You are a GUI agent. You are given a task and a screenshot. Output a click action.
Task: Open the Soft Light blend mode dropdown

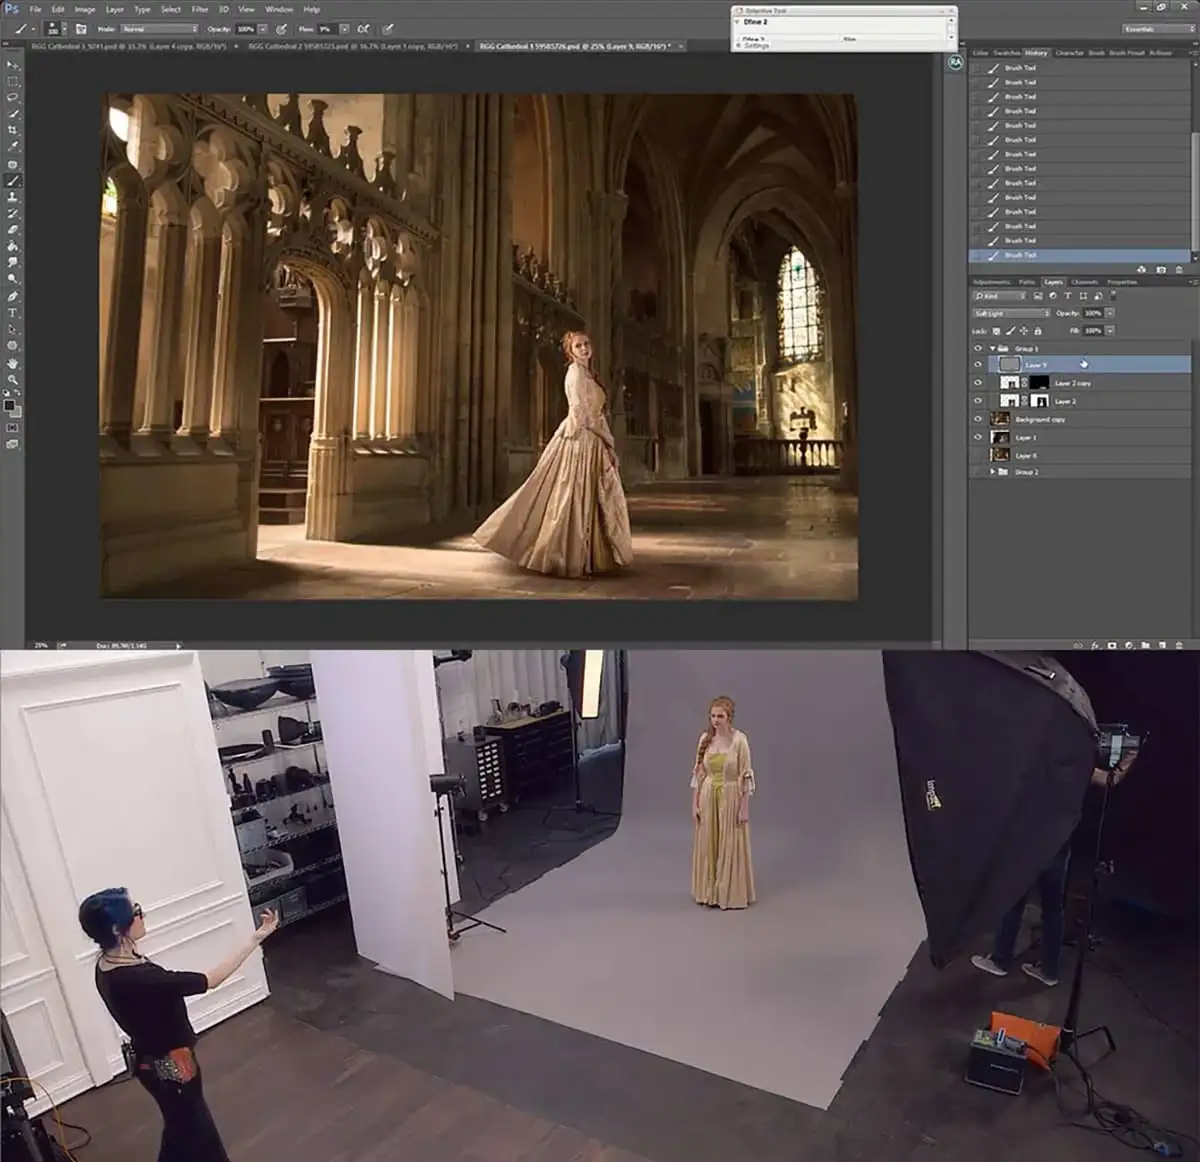click(1011, 314)
